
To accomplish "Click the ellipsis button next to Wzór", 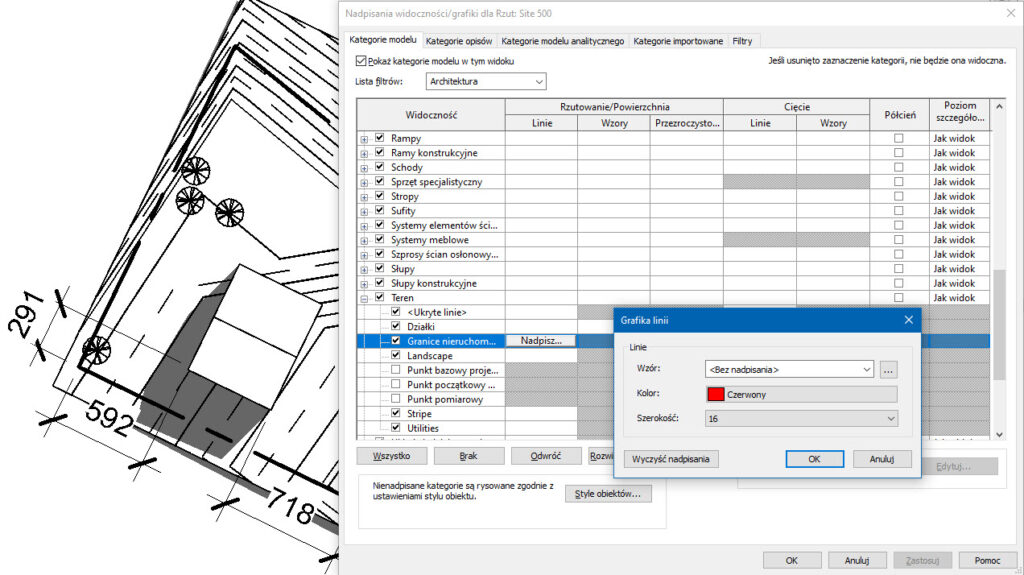I will [x=889, y=369].
